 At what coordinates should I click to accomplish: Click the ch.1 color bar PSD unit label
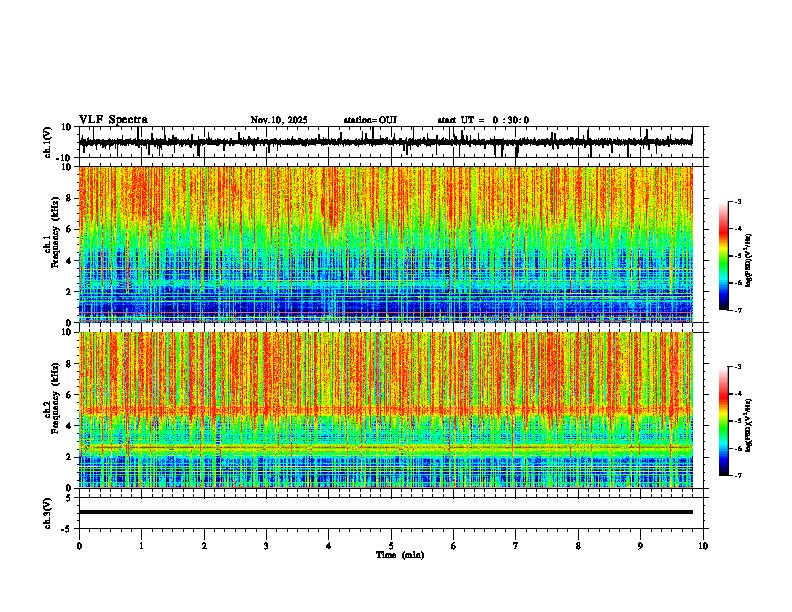749,260
